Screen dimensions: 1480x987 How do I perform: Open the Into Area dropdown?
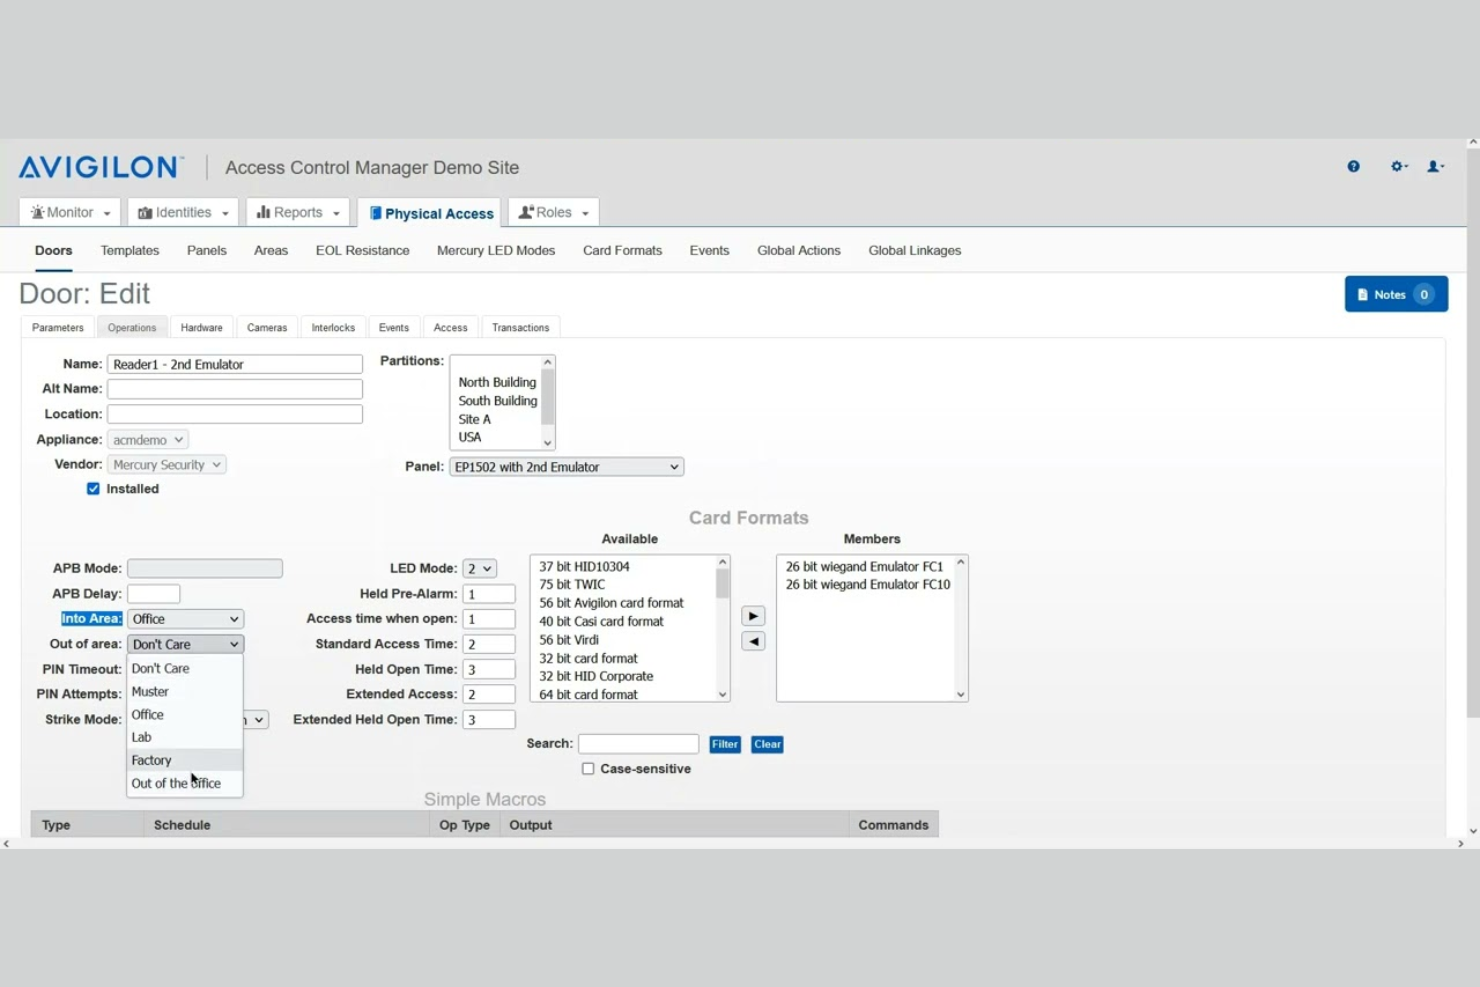(185, 619)
